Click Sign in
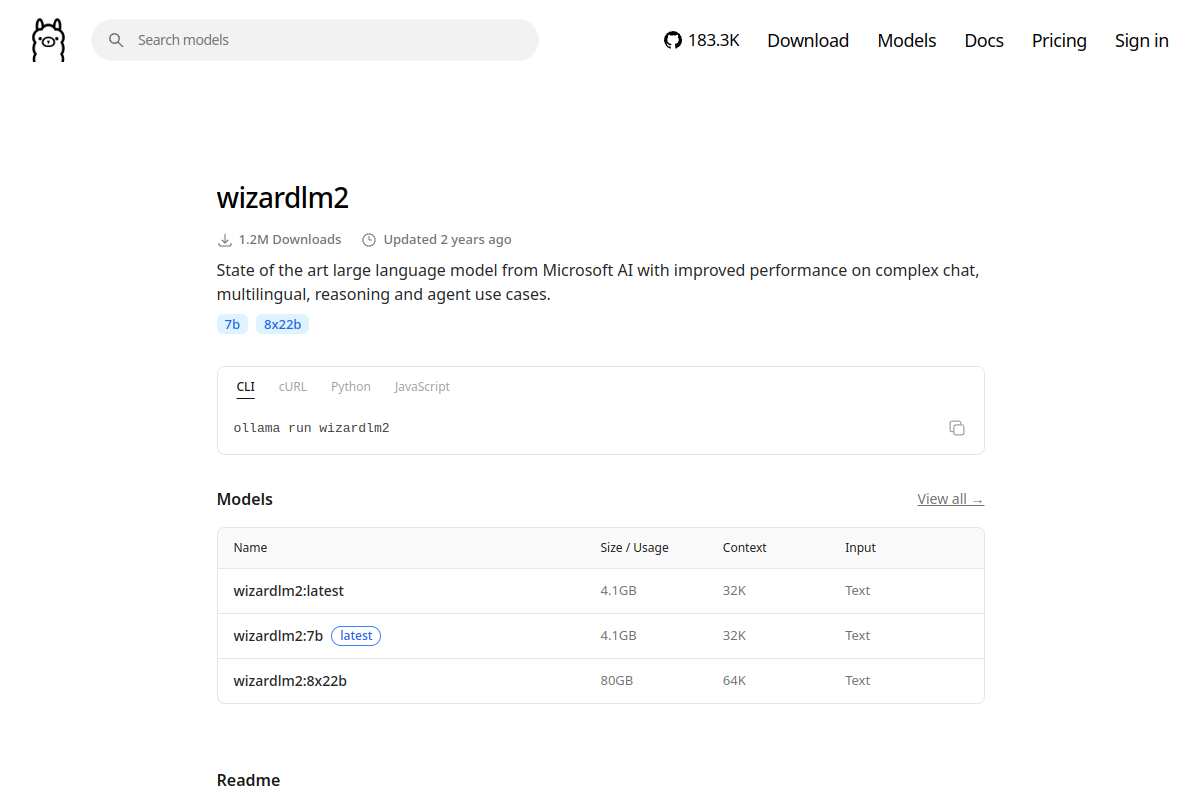Viewport: 1200px width, 800px height. tap(1142, 40)
